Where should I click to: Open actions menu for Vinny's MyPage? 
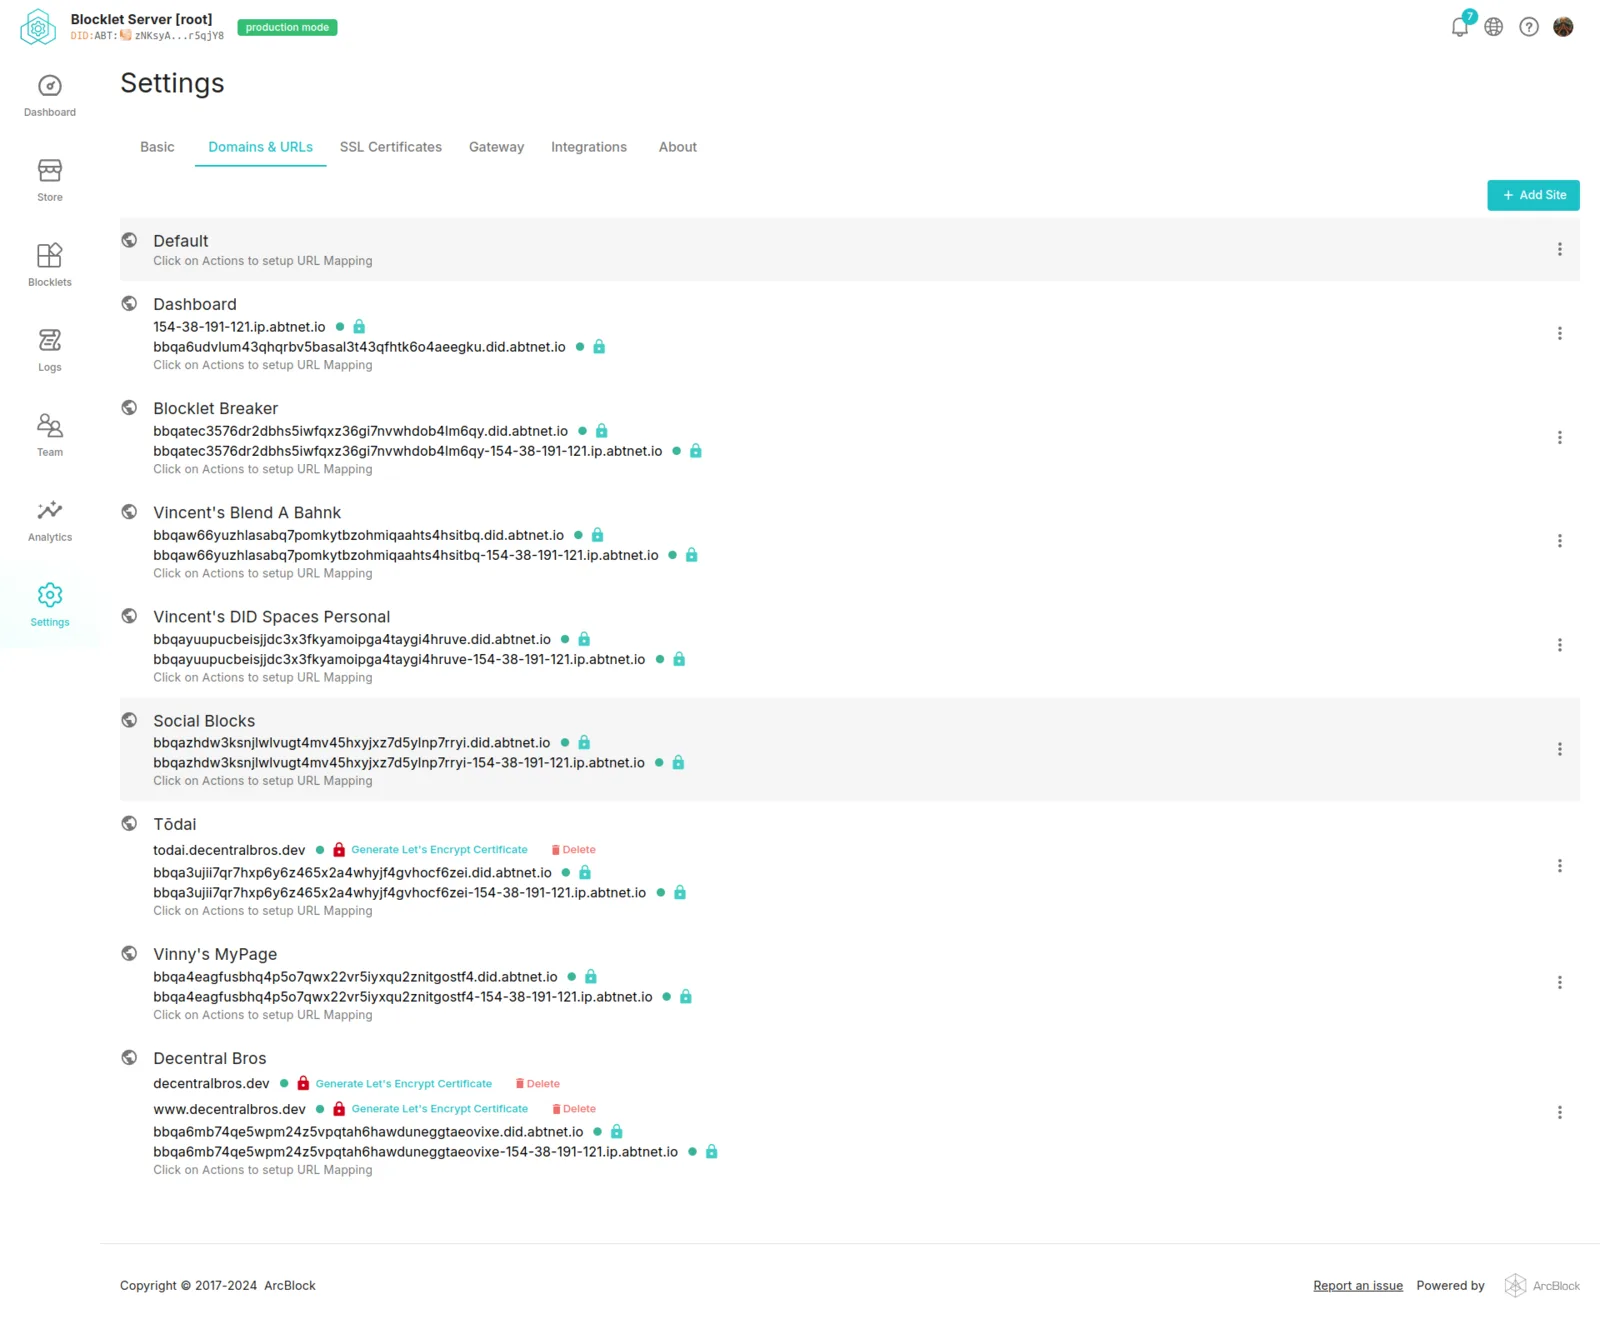pyautogui.click(x=1560, y=983)
